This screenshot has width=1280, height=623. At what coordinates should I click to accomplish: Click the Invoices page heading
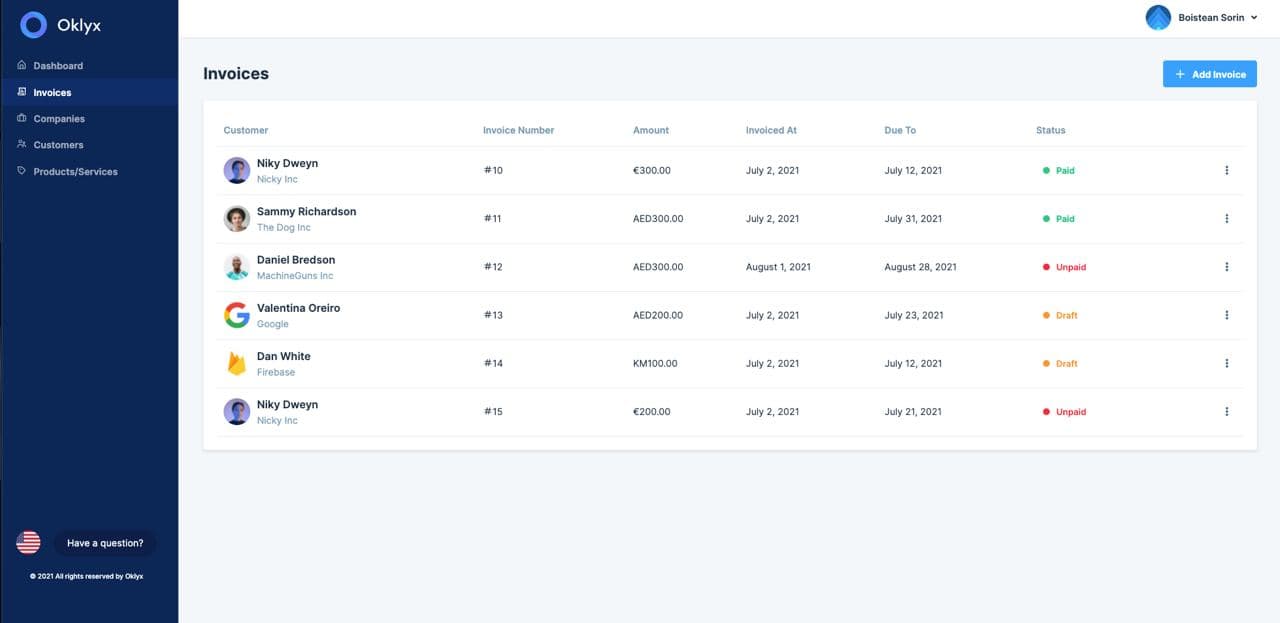pos(236,73)
